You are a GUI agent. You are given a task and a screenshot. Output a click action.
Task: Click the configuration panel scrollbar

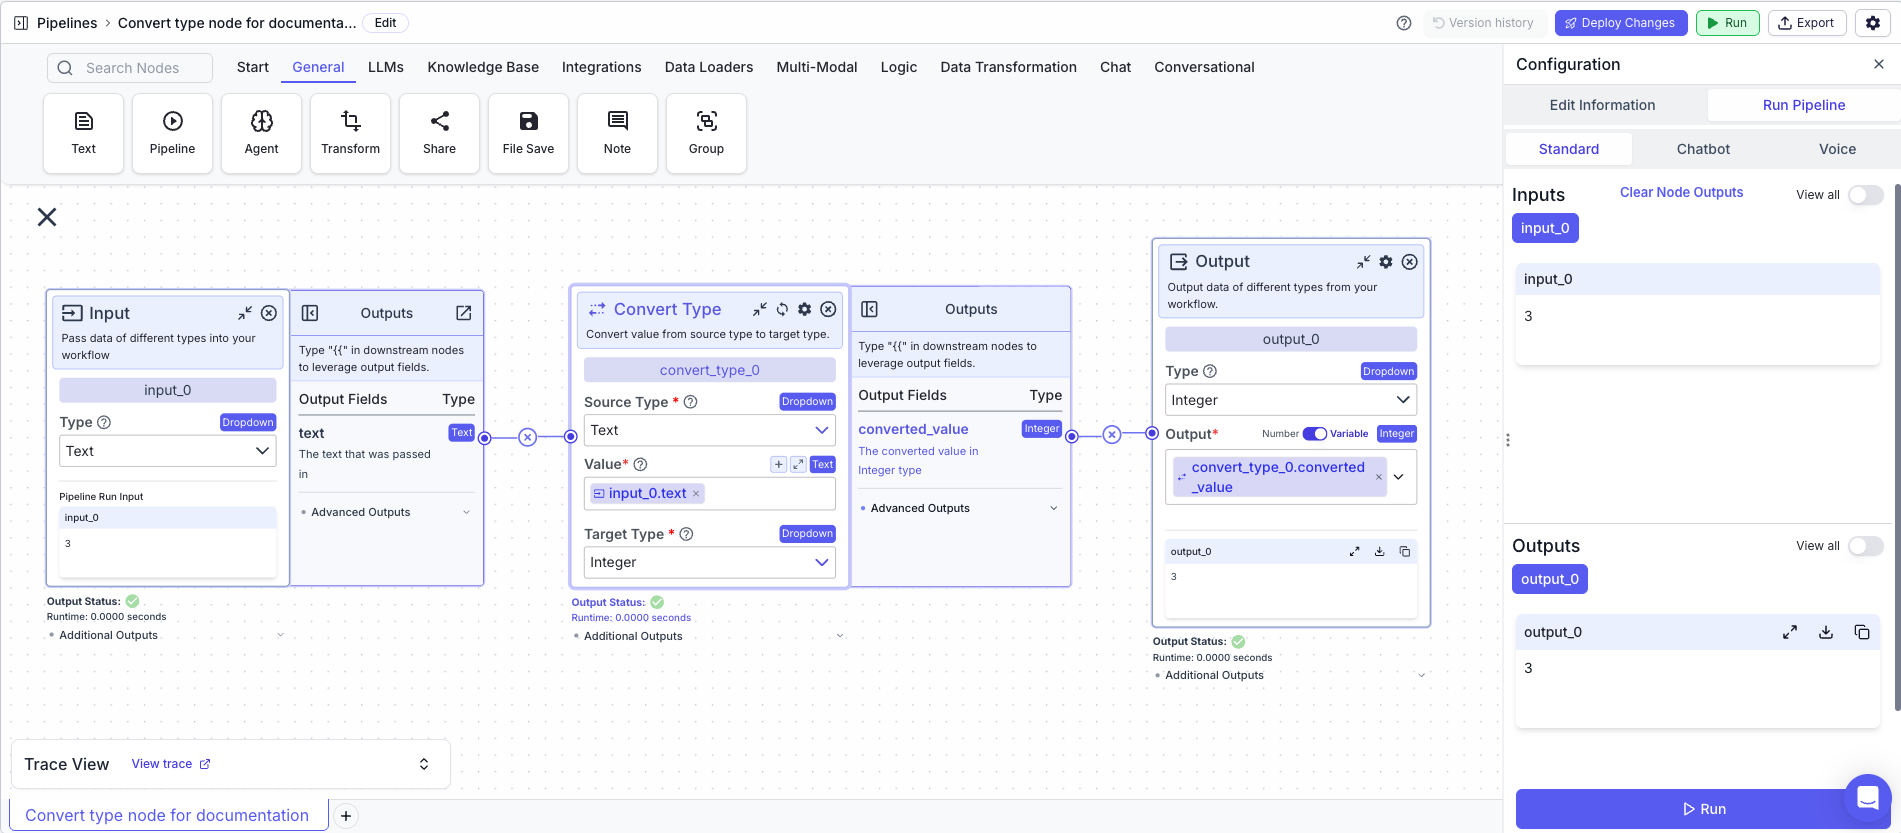[x=1896, y=448]
